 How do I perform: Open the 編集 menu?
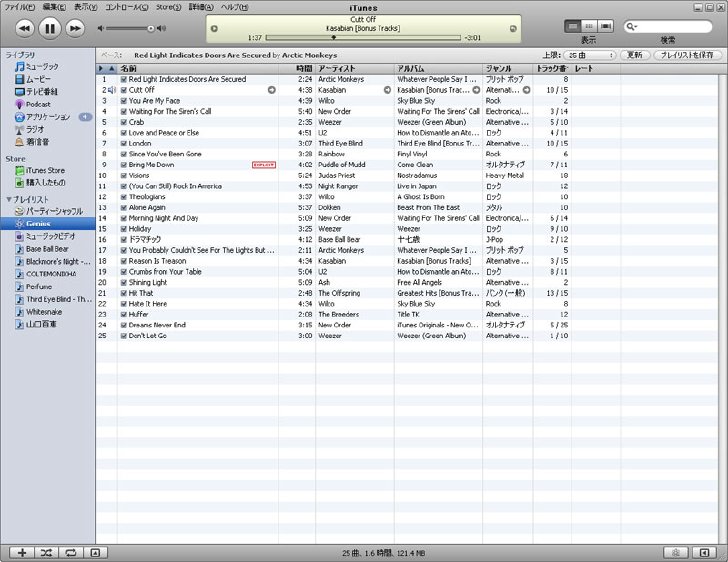[54, 7]
